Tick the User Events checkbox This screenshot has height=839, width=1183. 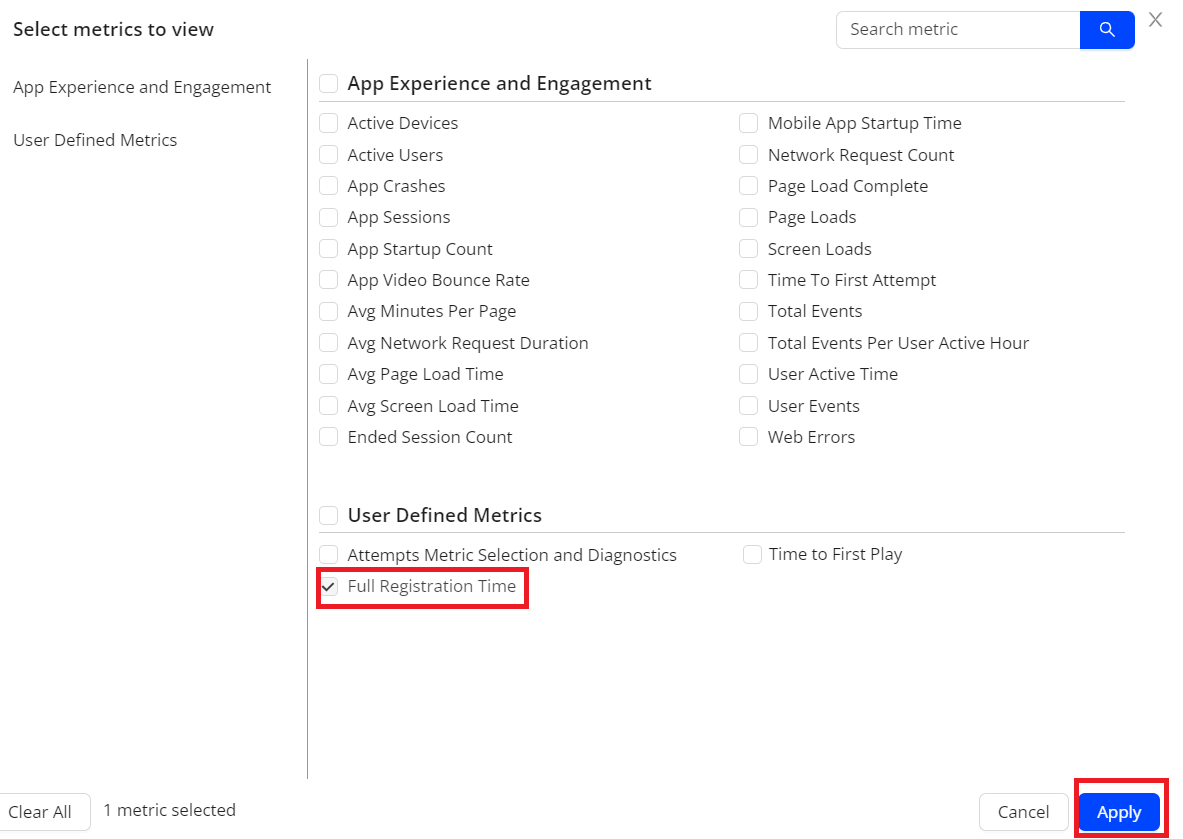pyautogui.click(x=748, y=406)
